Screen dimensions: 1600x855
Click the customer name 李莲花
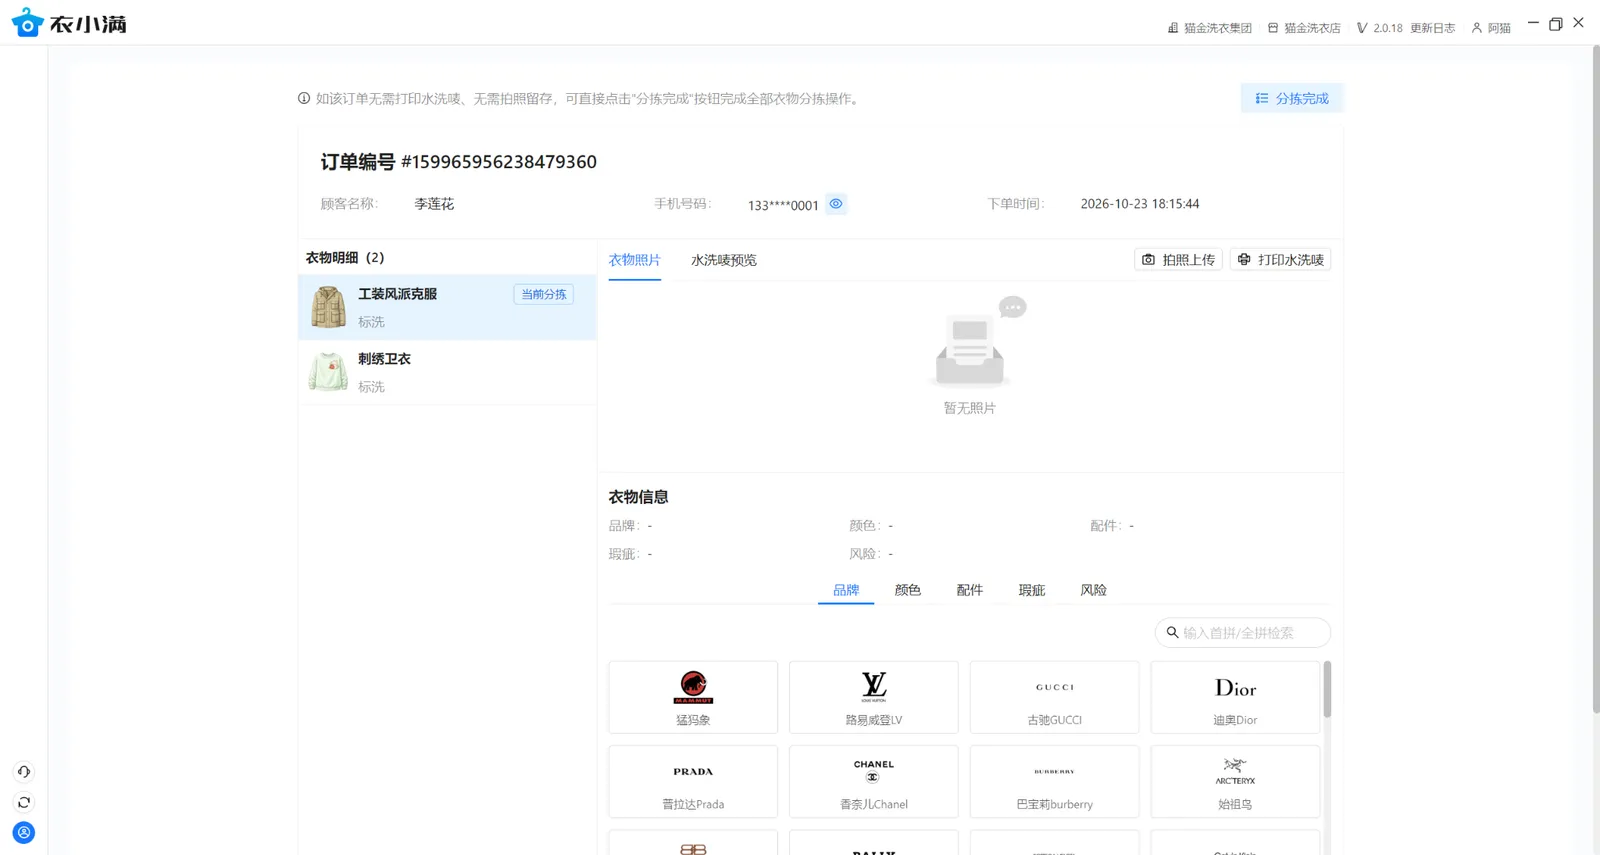coord(434,204)
